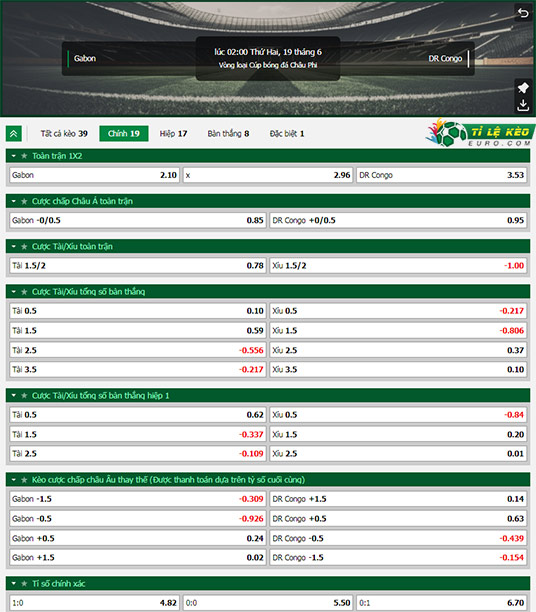Pick total goals Xỉu 2.5 at 0.37
This screenshot has width=536, height=612.
coord(398,350)
